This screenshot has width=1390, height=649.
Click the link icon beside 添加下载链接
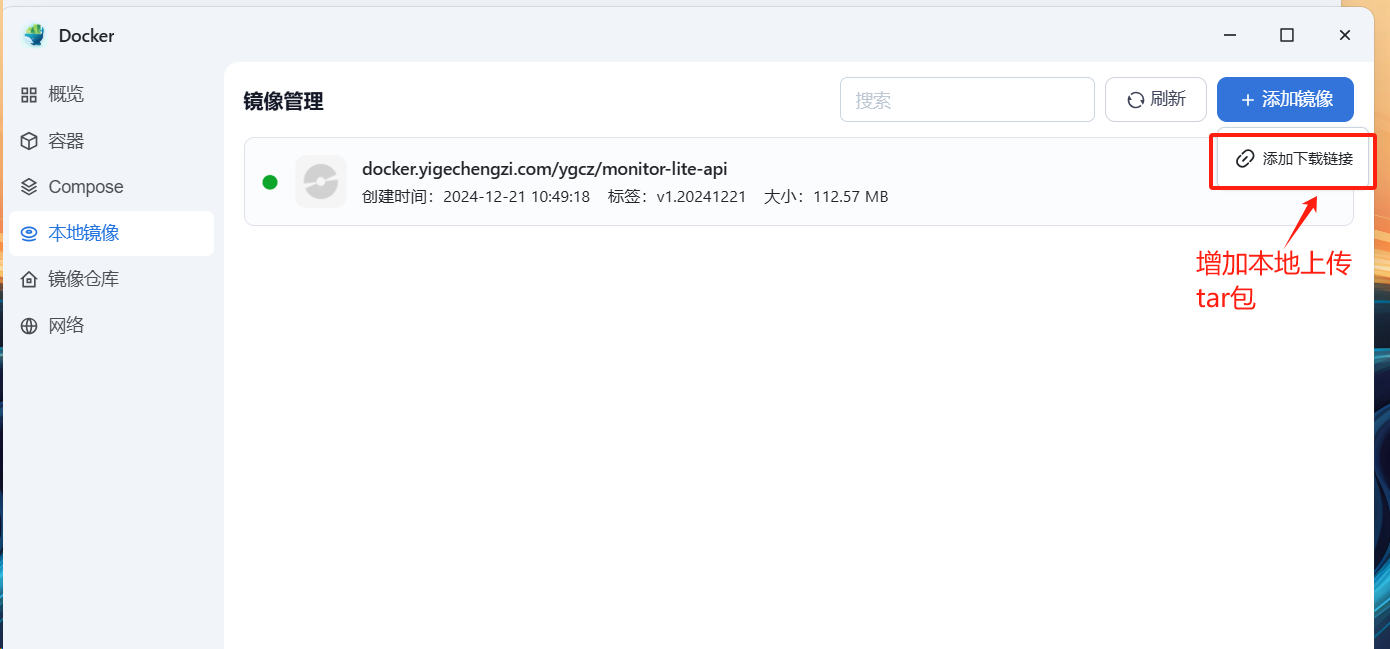[x=1245, y=158]
